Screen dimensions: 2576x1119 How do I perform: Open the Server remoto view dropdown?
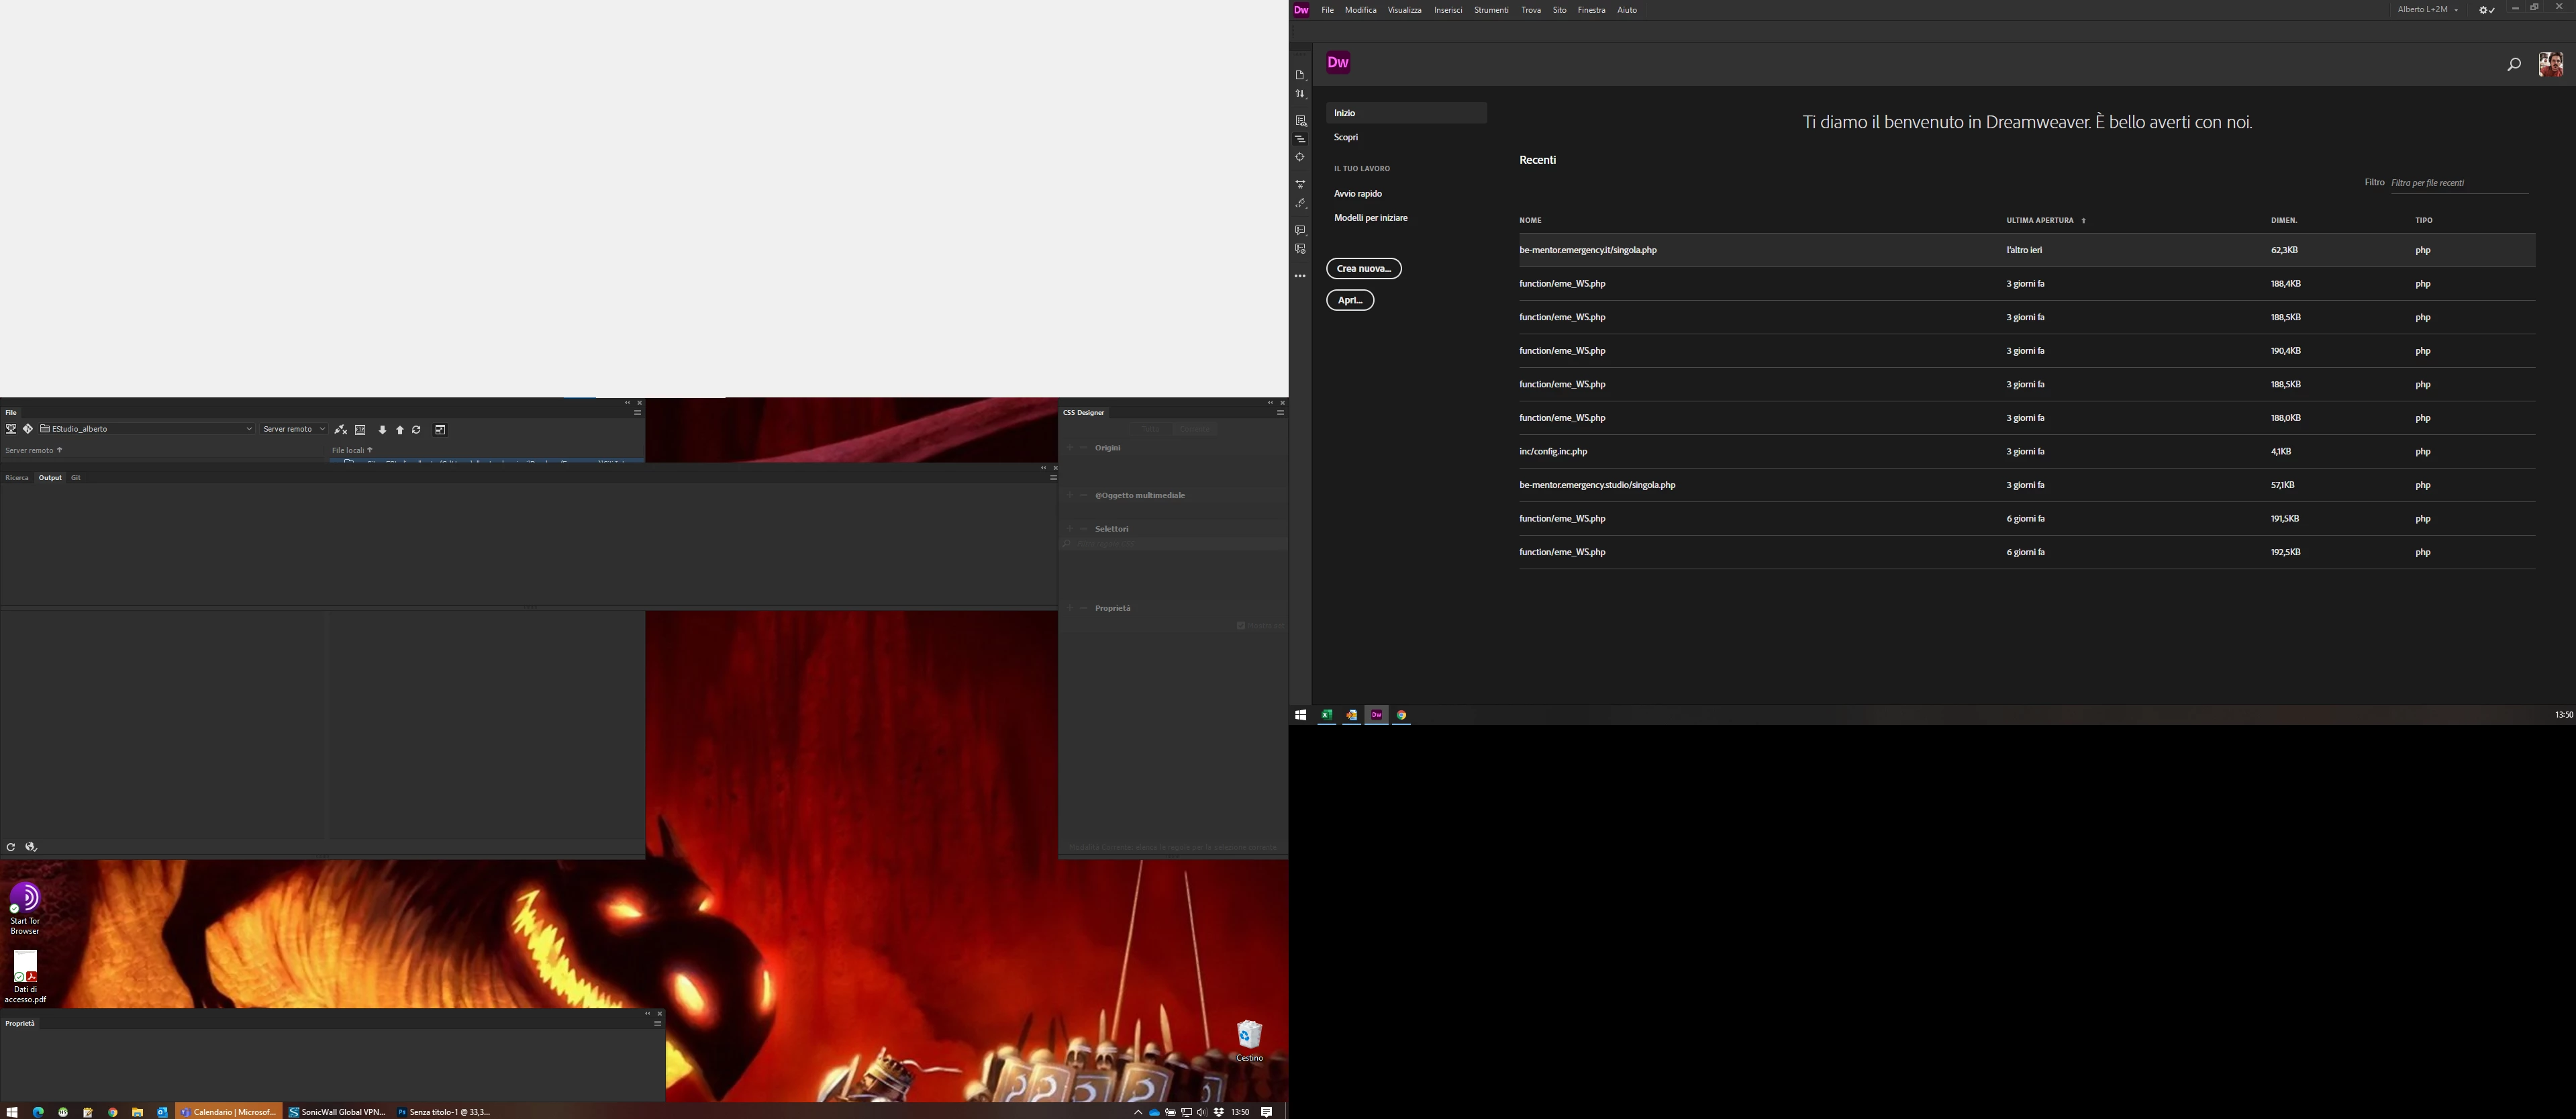(294, 429)
